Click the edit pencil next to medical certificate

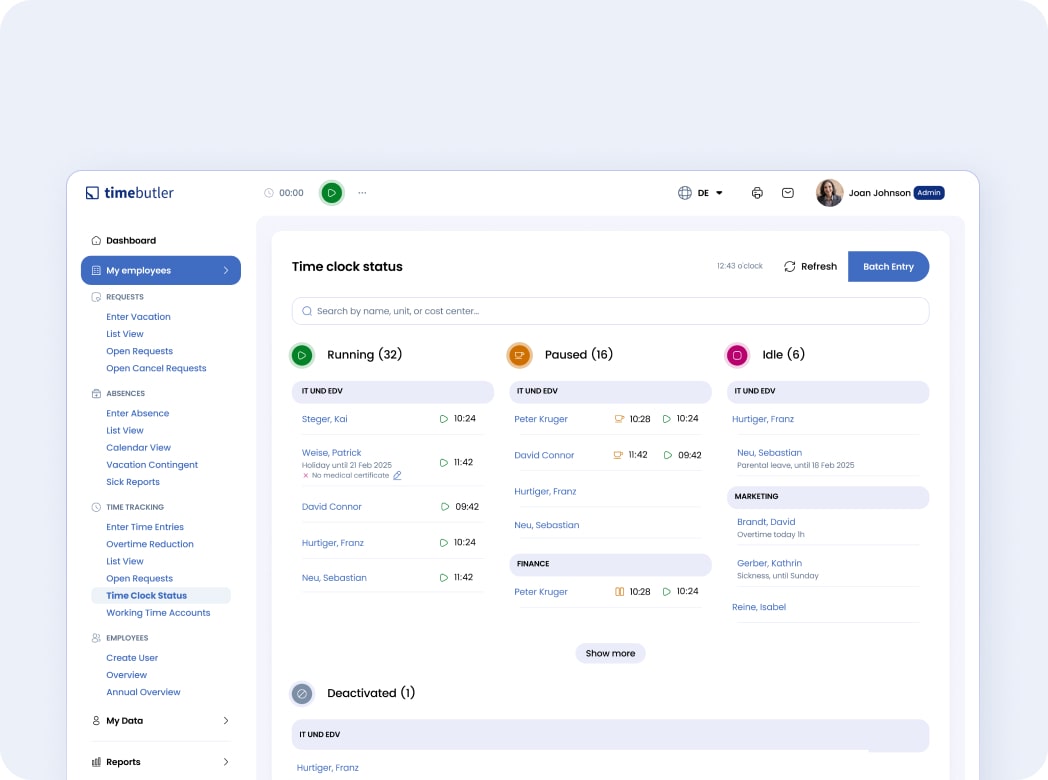pyautogui.click(x=397, y=476)
